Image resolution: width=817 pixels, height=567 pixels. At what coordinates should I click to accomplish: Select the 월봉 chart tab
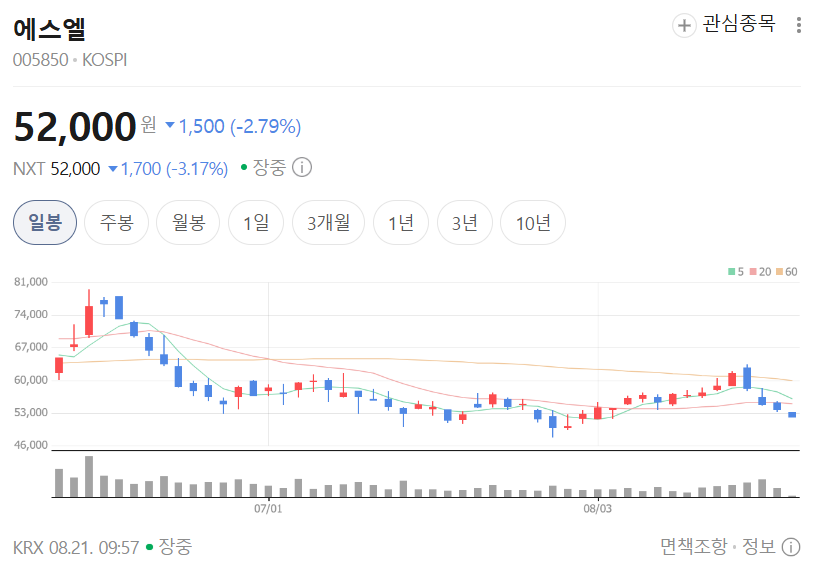coord(188,223)
